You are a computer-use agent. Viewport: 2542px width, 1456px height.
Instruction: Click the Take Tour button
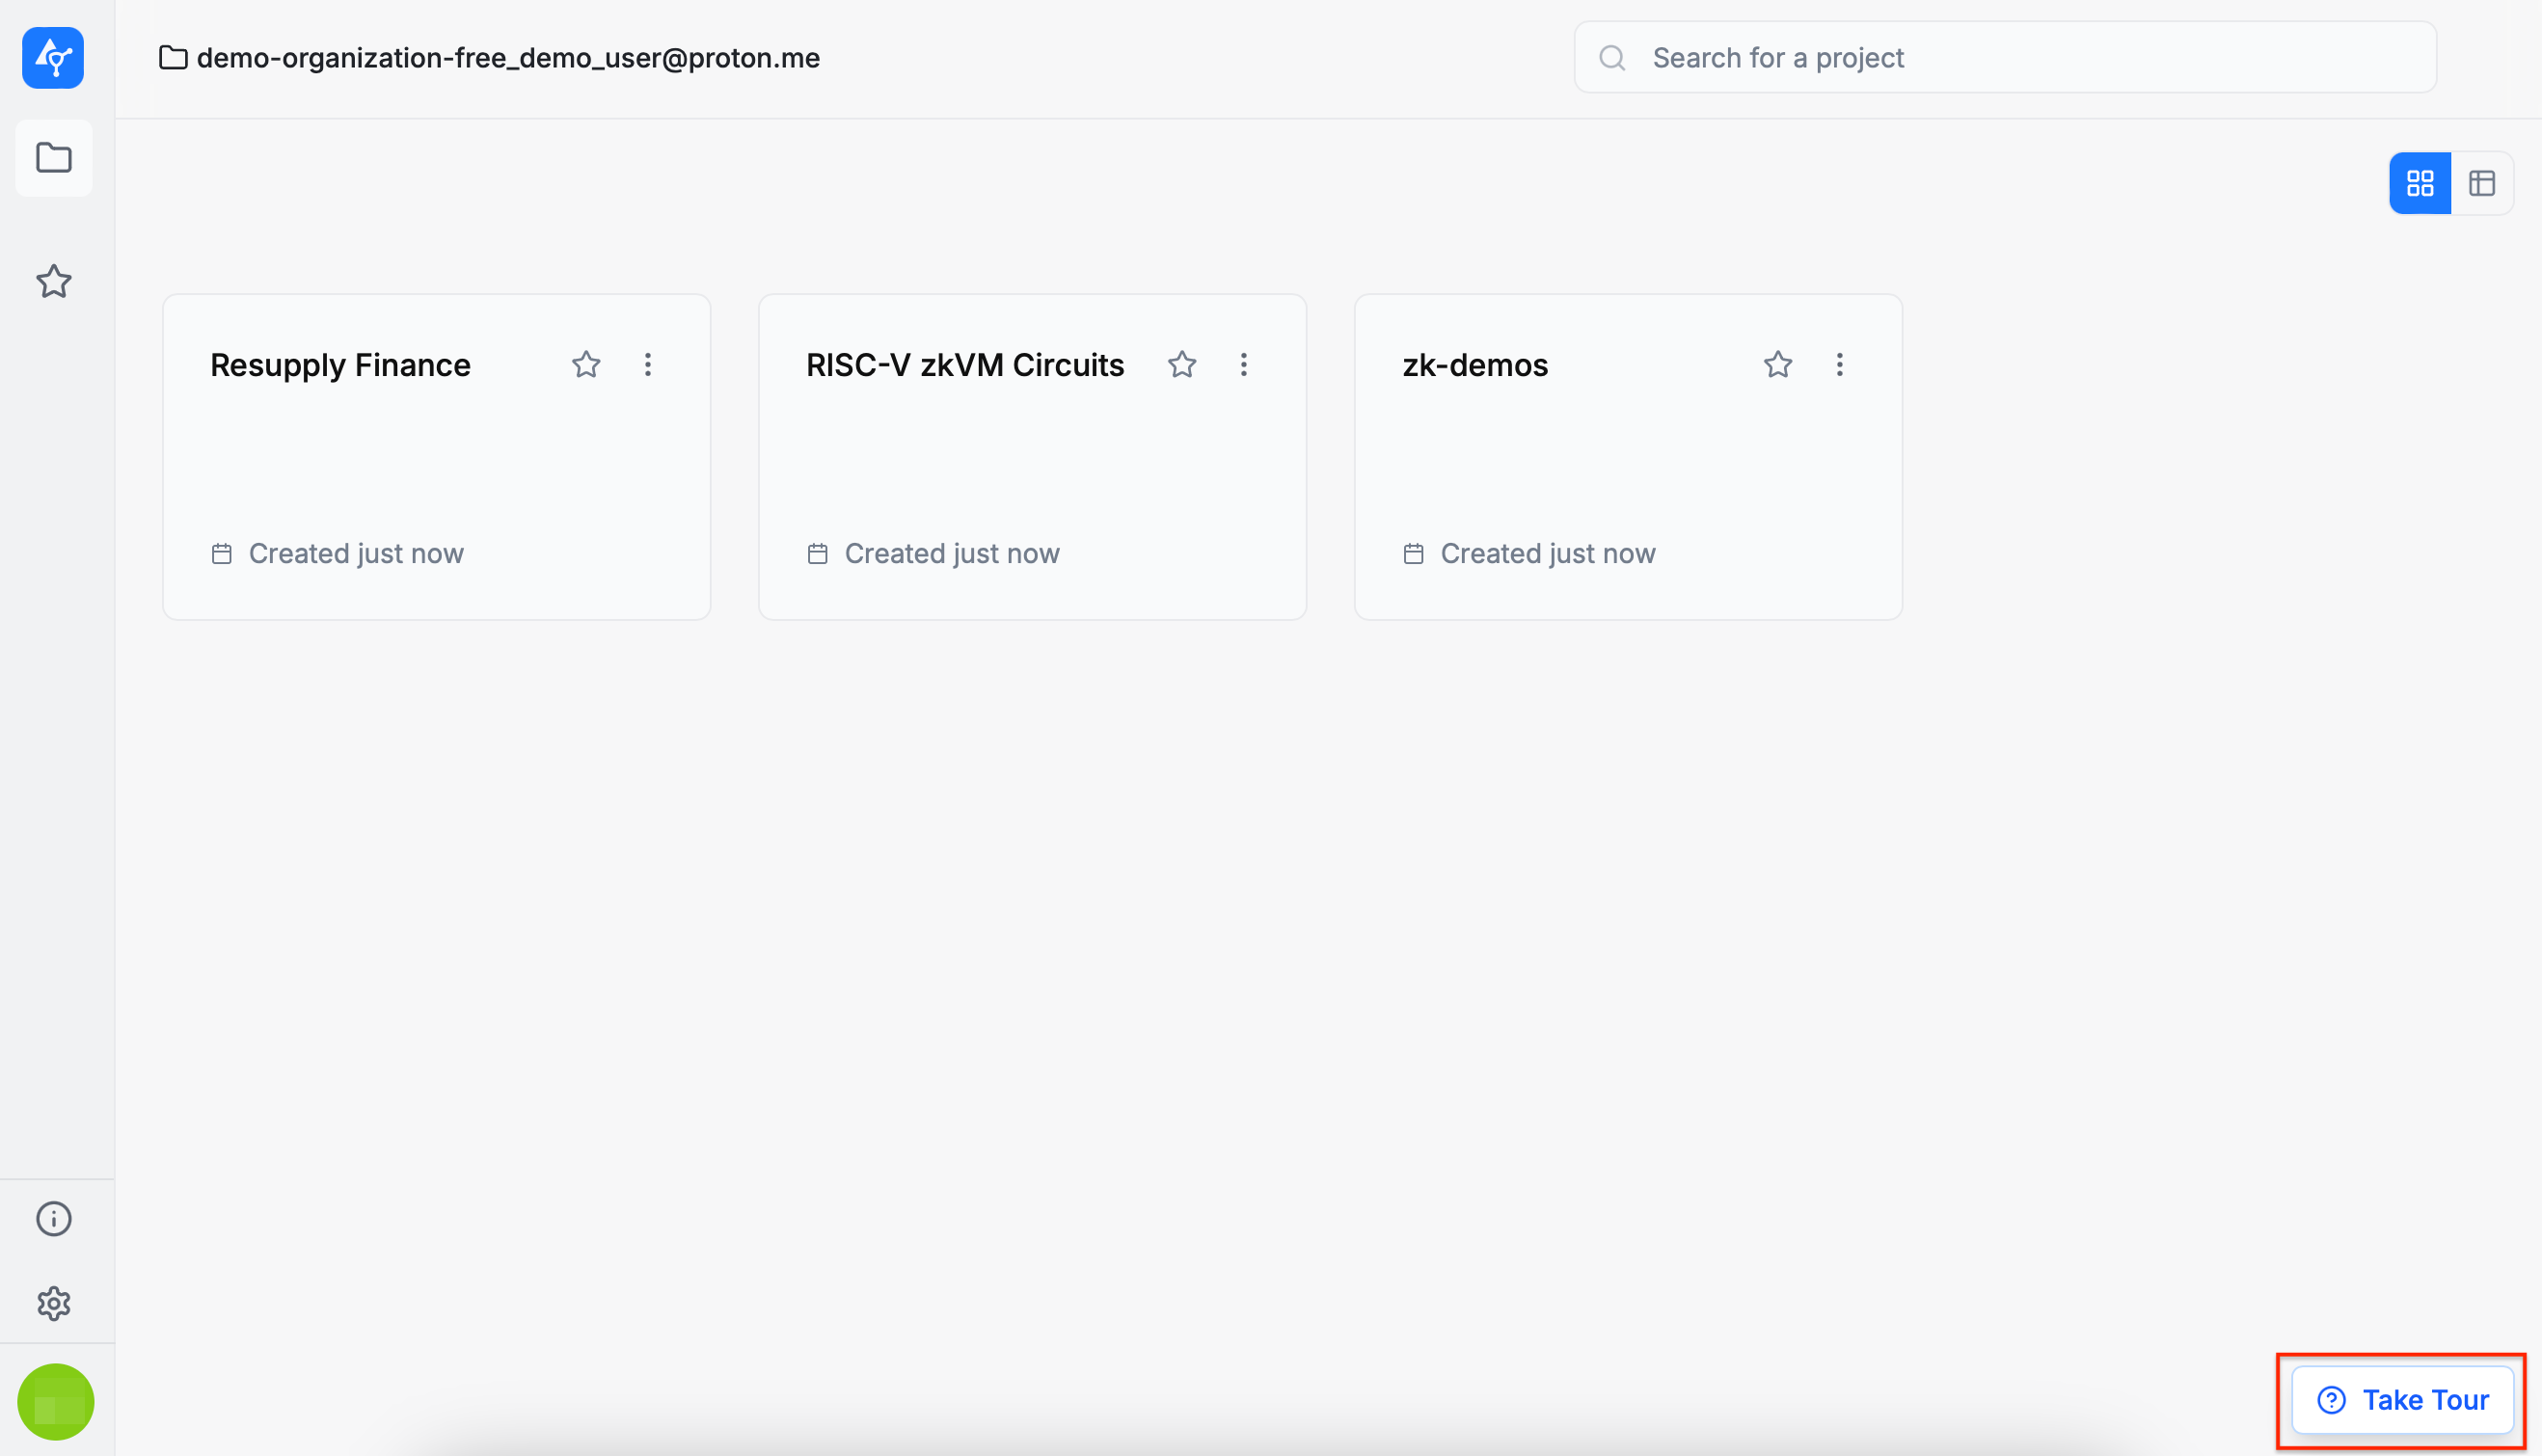click(x=2402, y=1400)
